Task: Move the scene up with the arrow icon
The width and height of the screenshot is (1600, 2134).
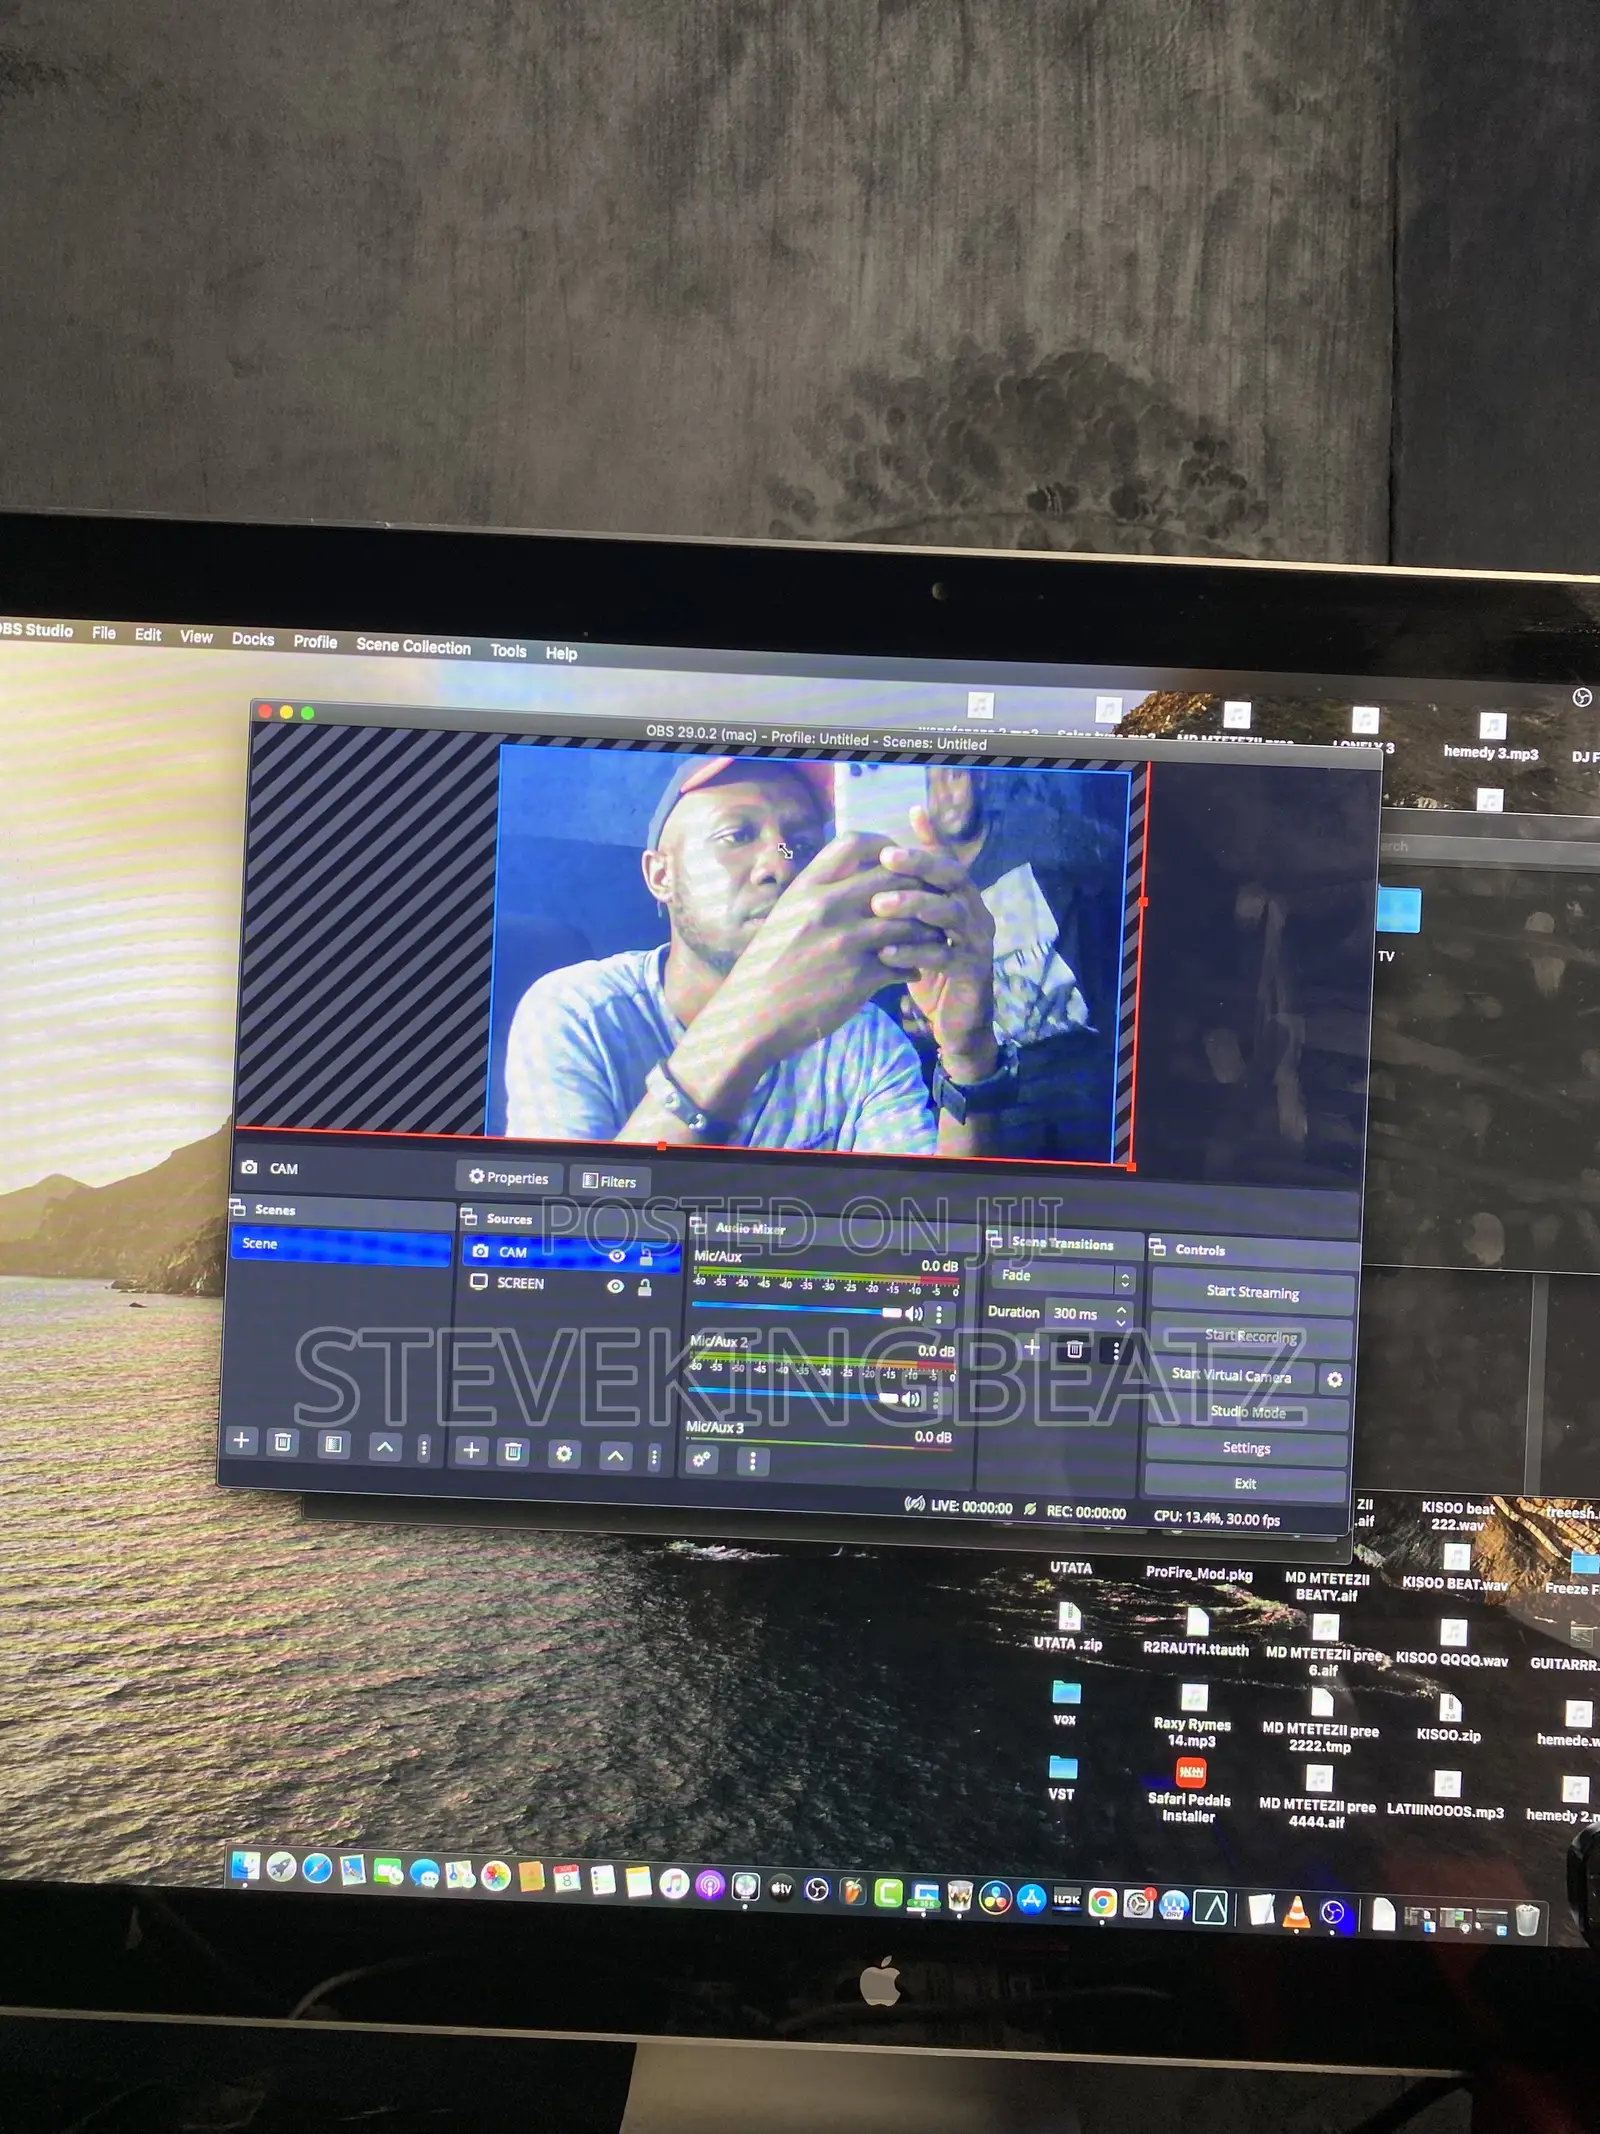Action: (385, 1446)
